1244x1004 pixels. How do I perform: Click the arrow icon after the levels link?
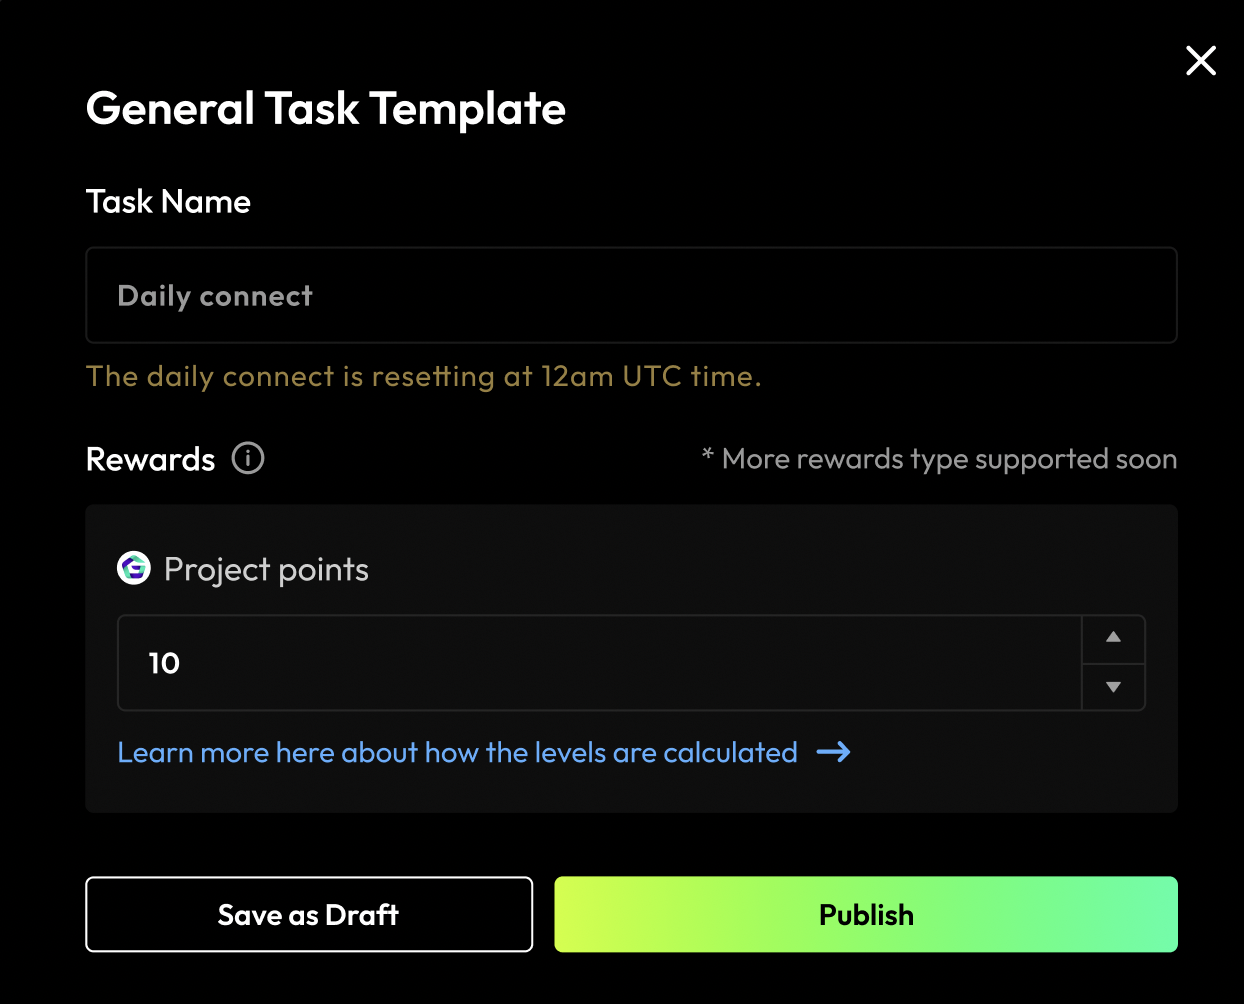(833, 752)
